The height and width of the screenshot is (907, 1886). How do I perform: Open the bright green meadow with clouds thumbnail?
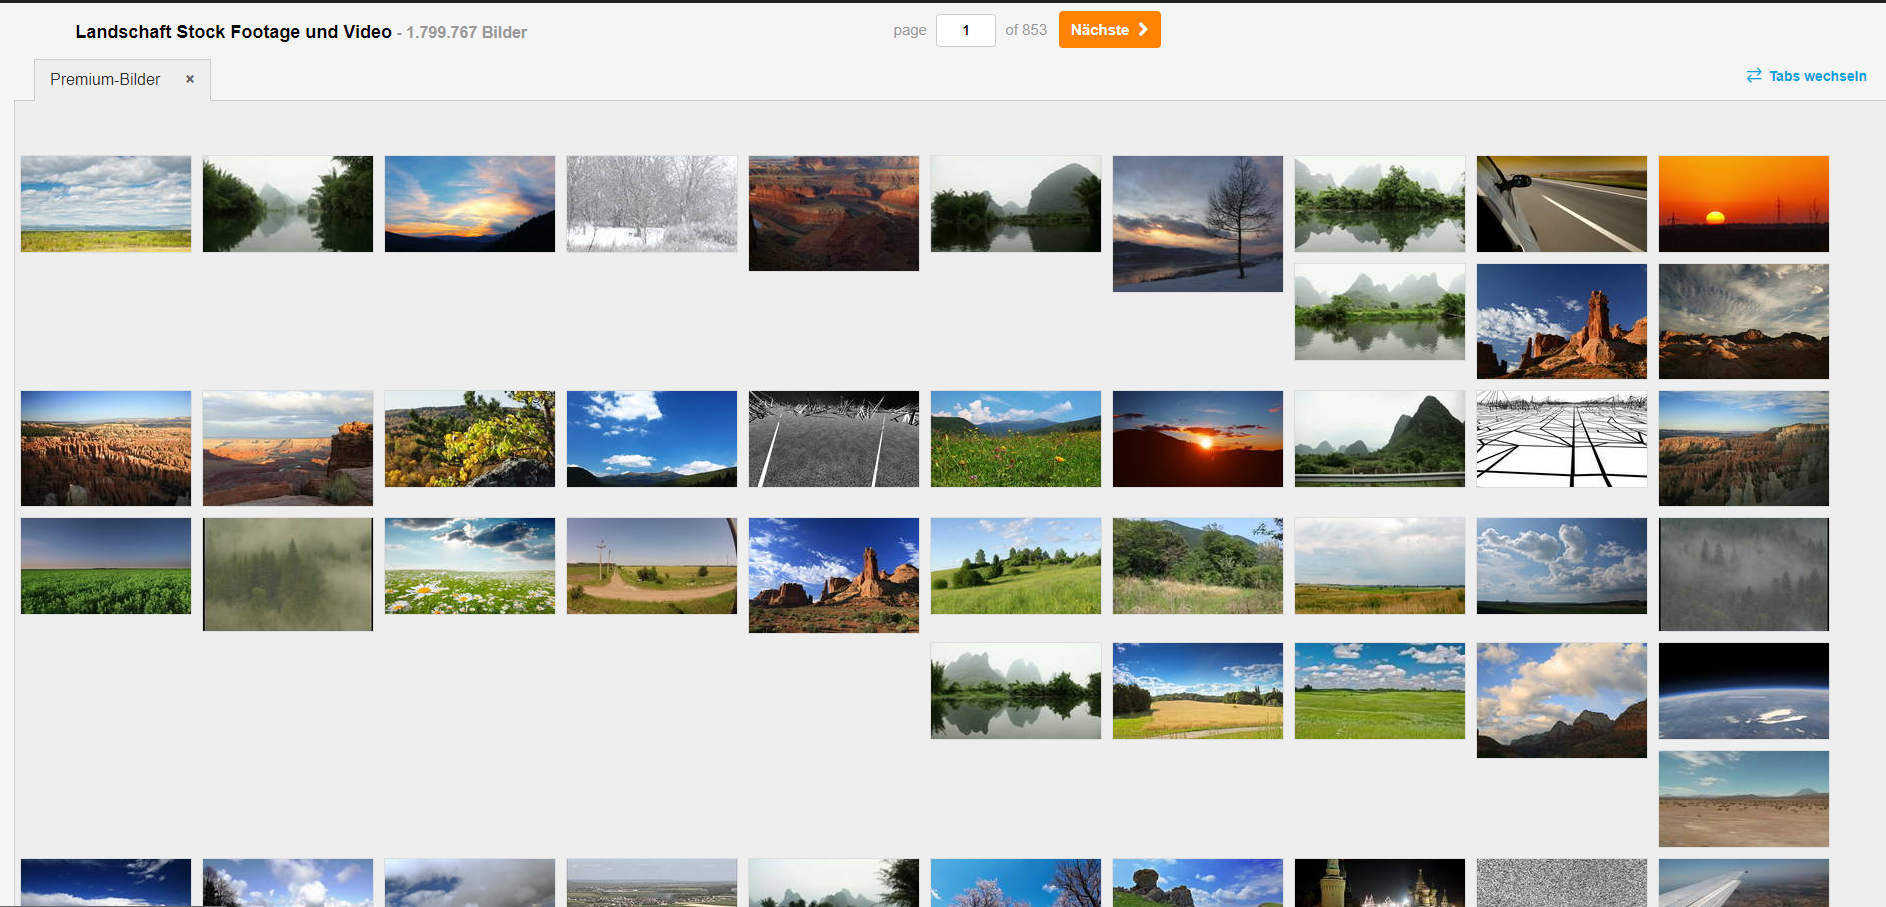tap(1380, 691)
